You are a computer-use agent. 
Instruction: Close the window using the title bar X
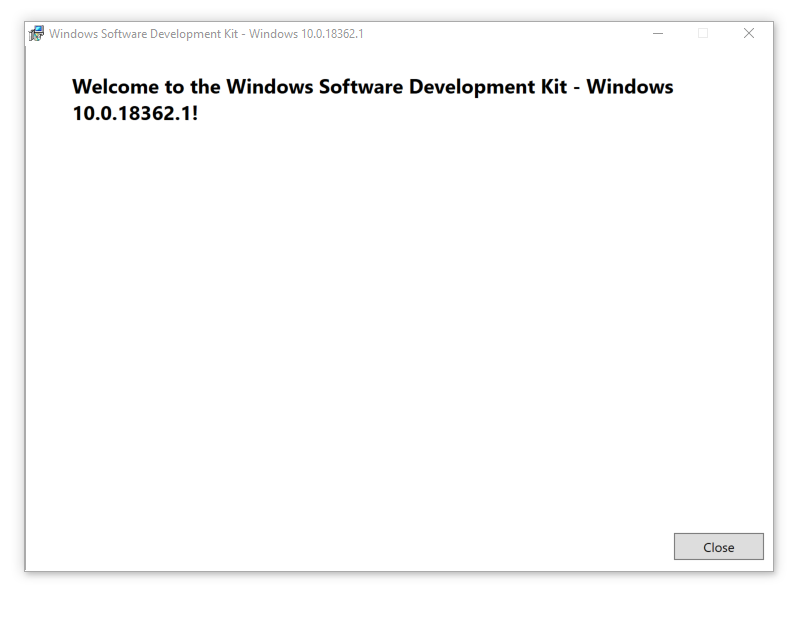[748, 33]
